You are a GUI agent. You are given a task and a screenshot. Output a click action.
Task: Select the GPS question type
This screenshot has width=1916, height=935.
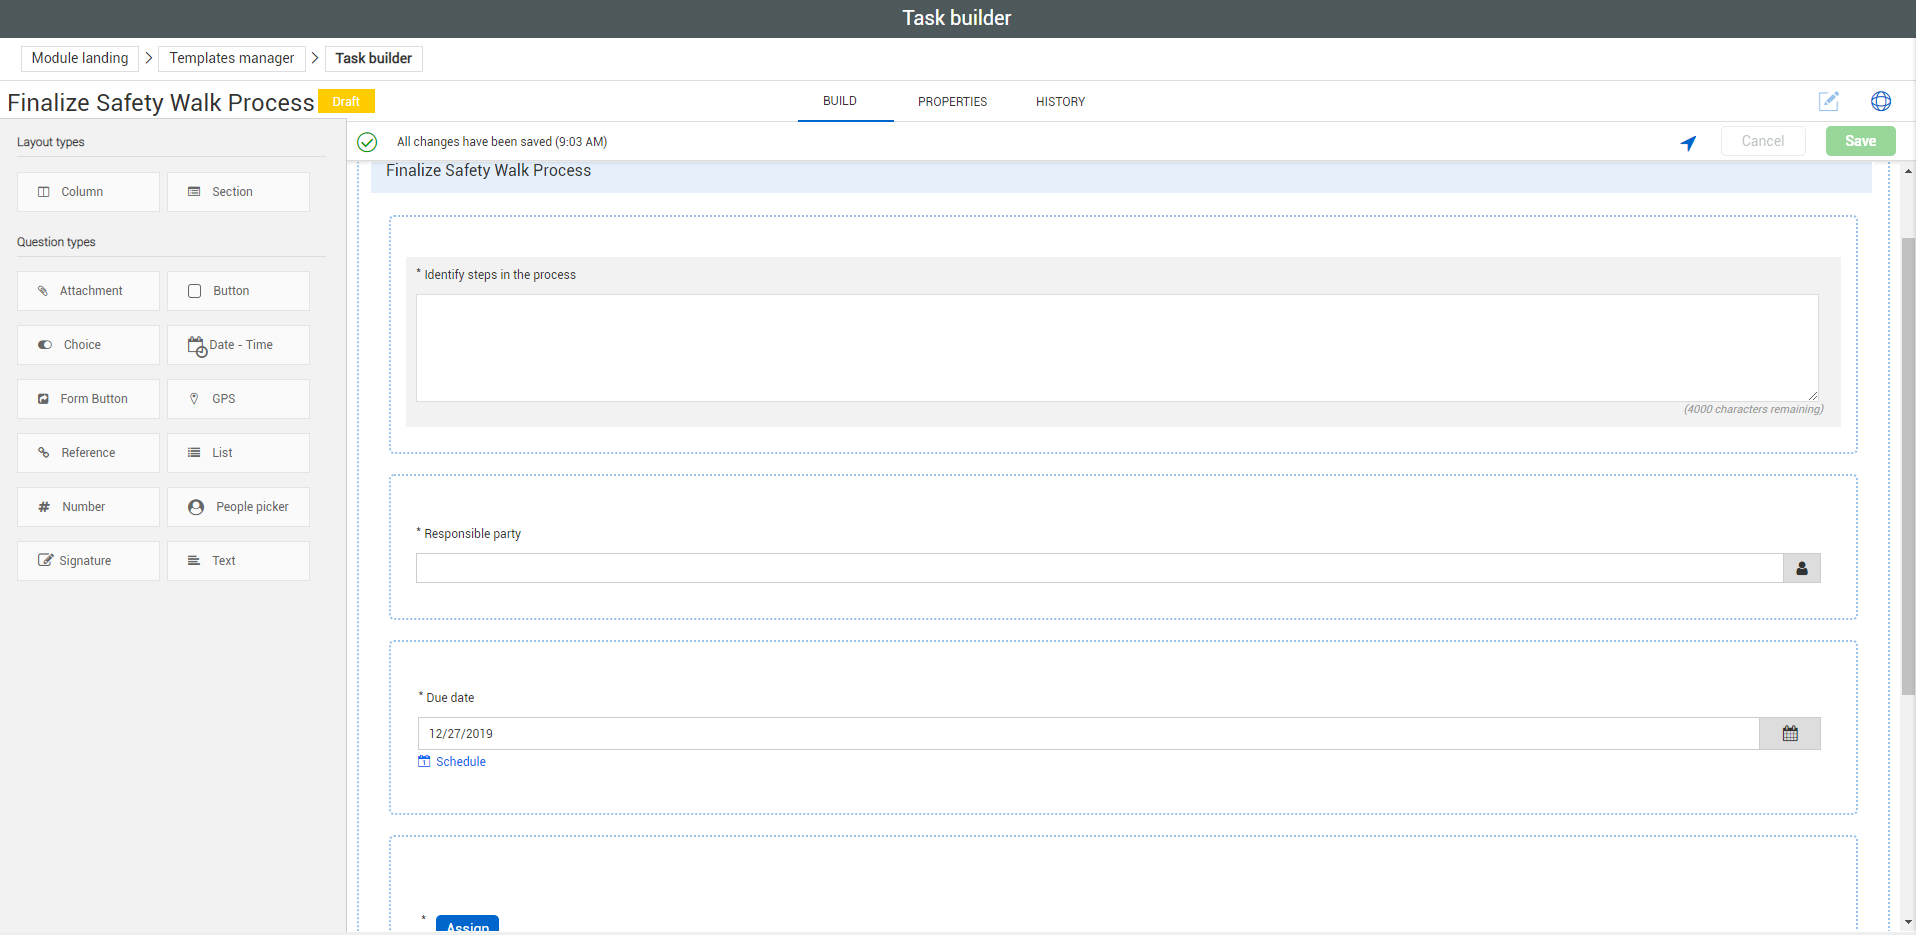click(x=238, y=399)
